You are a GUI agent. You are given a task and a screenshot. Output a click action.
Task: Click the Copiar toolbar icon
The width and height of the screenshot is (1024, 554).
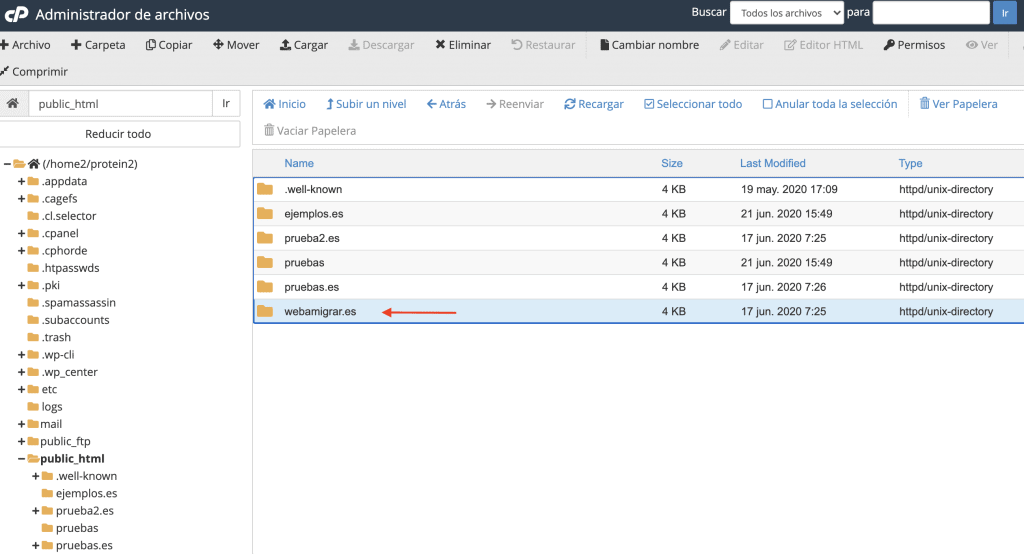(151, 45)
